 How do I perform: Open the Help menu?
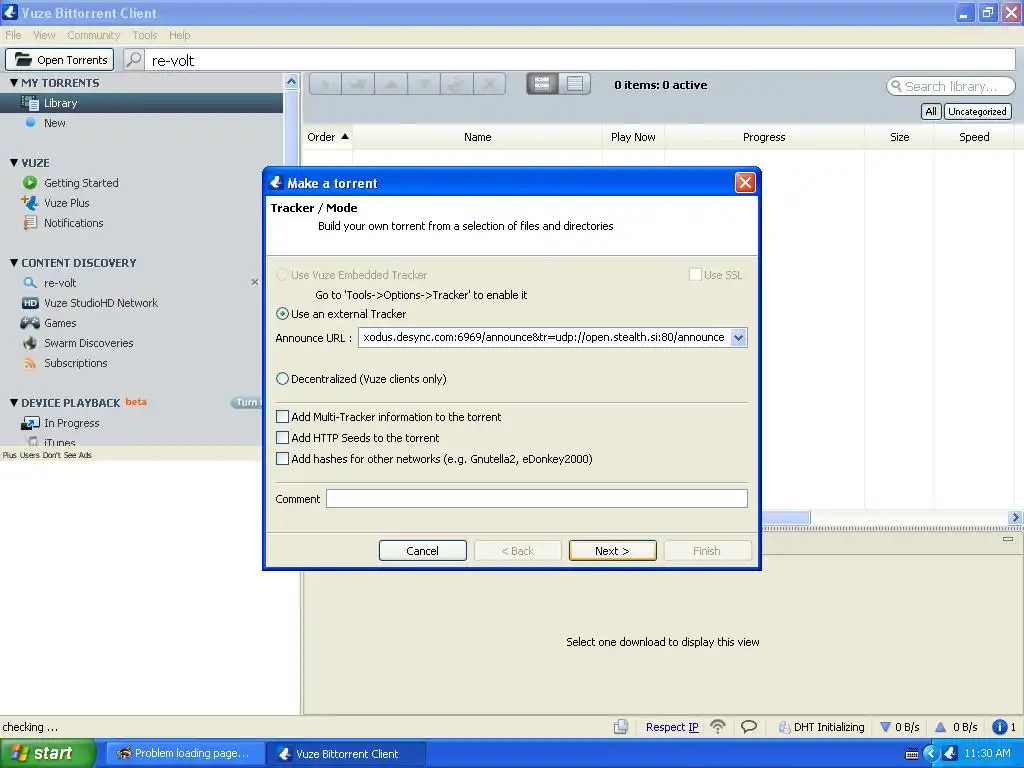pyautogui.click(x=180, y=35)
